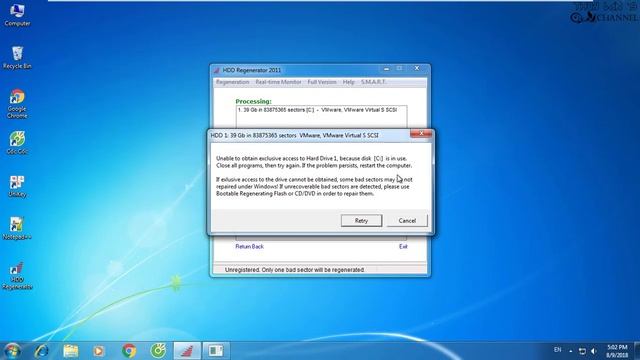The image size is (640, 360).
Task: Open Coc Coc browser from the taskbar
Action: point(158,351)
